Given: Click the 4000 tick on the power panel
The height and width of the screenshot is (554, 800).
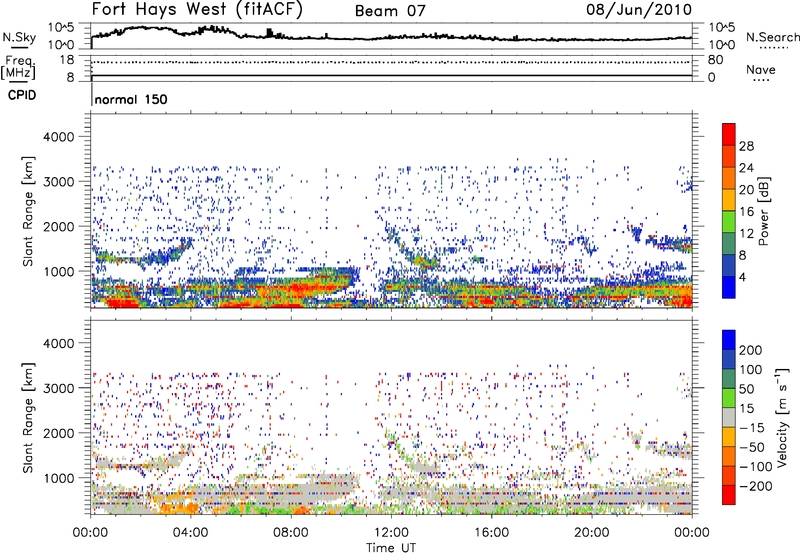Looking at the screenshot, I should (x=59, y=137).
